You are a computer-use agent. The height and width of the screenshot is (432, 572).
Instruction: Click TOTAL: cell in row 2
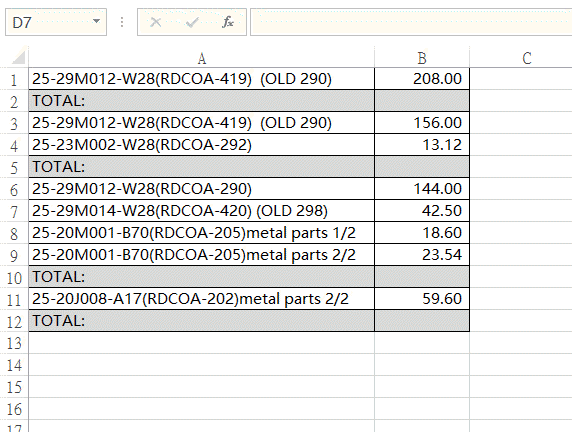[x=201, y=101]
